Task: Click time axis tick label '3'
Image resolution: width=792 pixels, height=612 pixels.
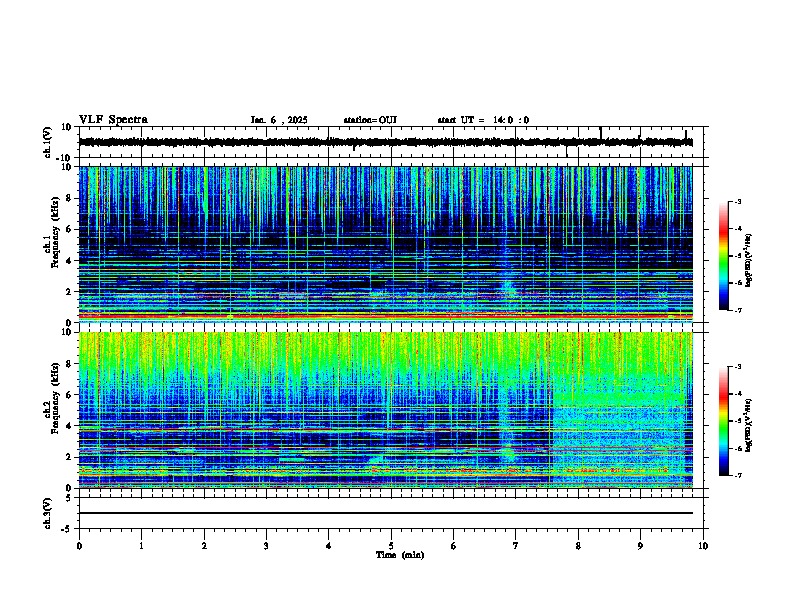Action: click(x=266, y=546)
